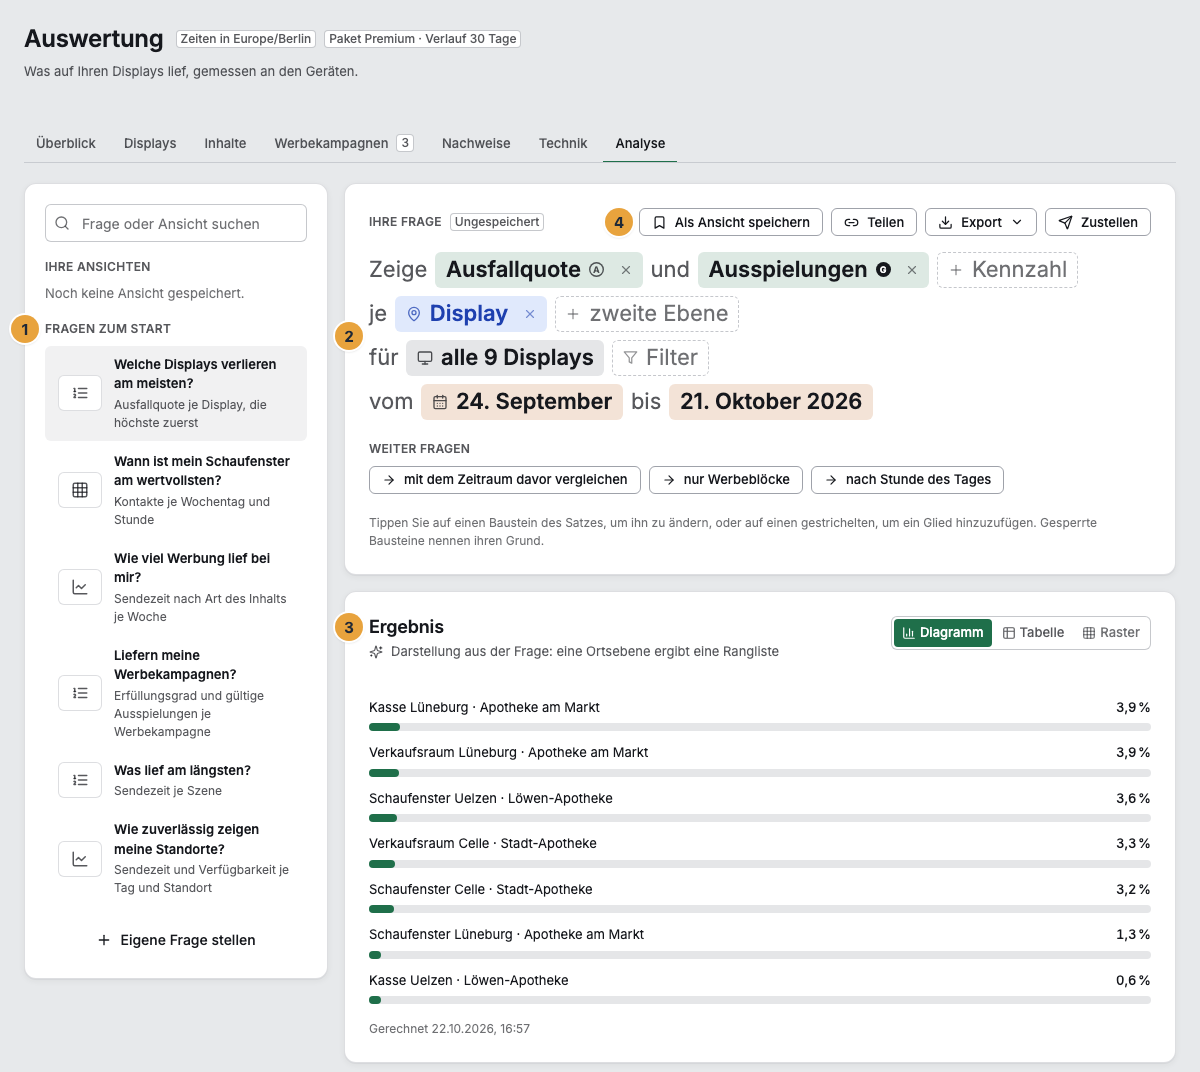Click 'Schaufenster Celle · Stadt-Apotheke' label
Viewport: 1200px width, 1072px height.
(x=481, y=889)
